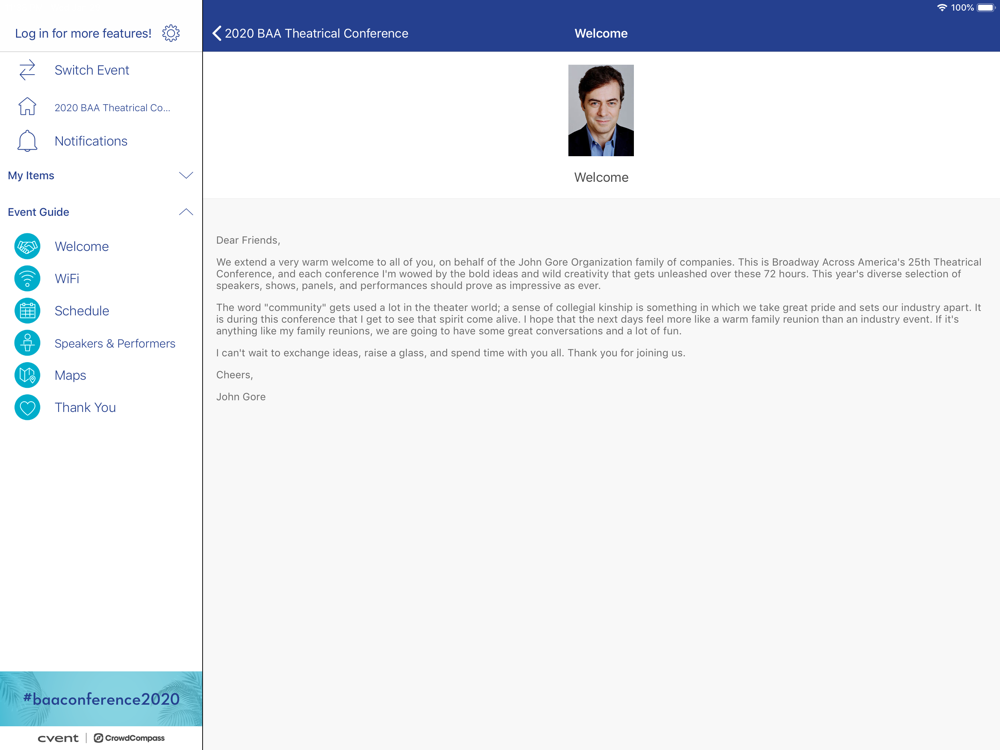Click the Welcome title in header bar
Image resolution: width=1000 pixels, height=750 pixels.
(601, 33)
